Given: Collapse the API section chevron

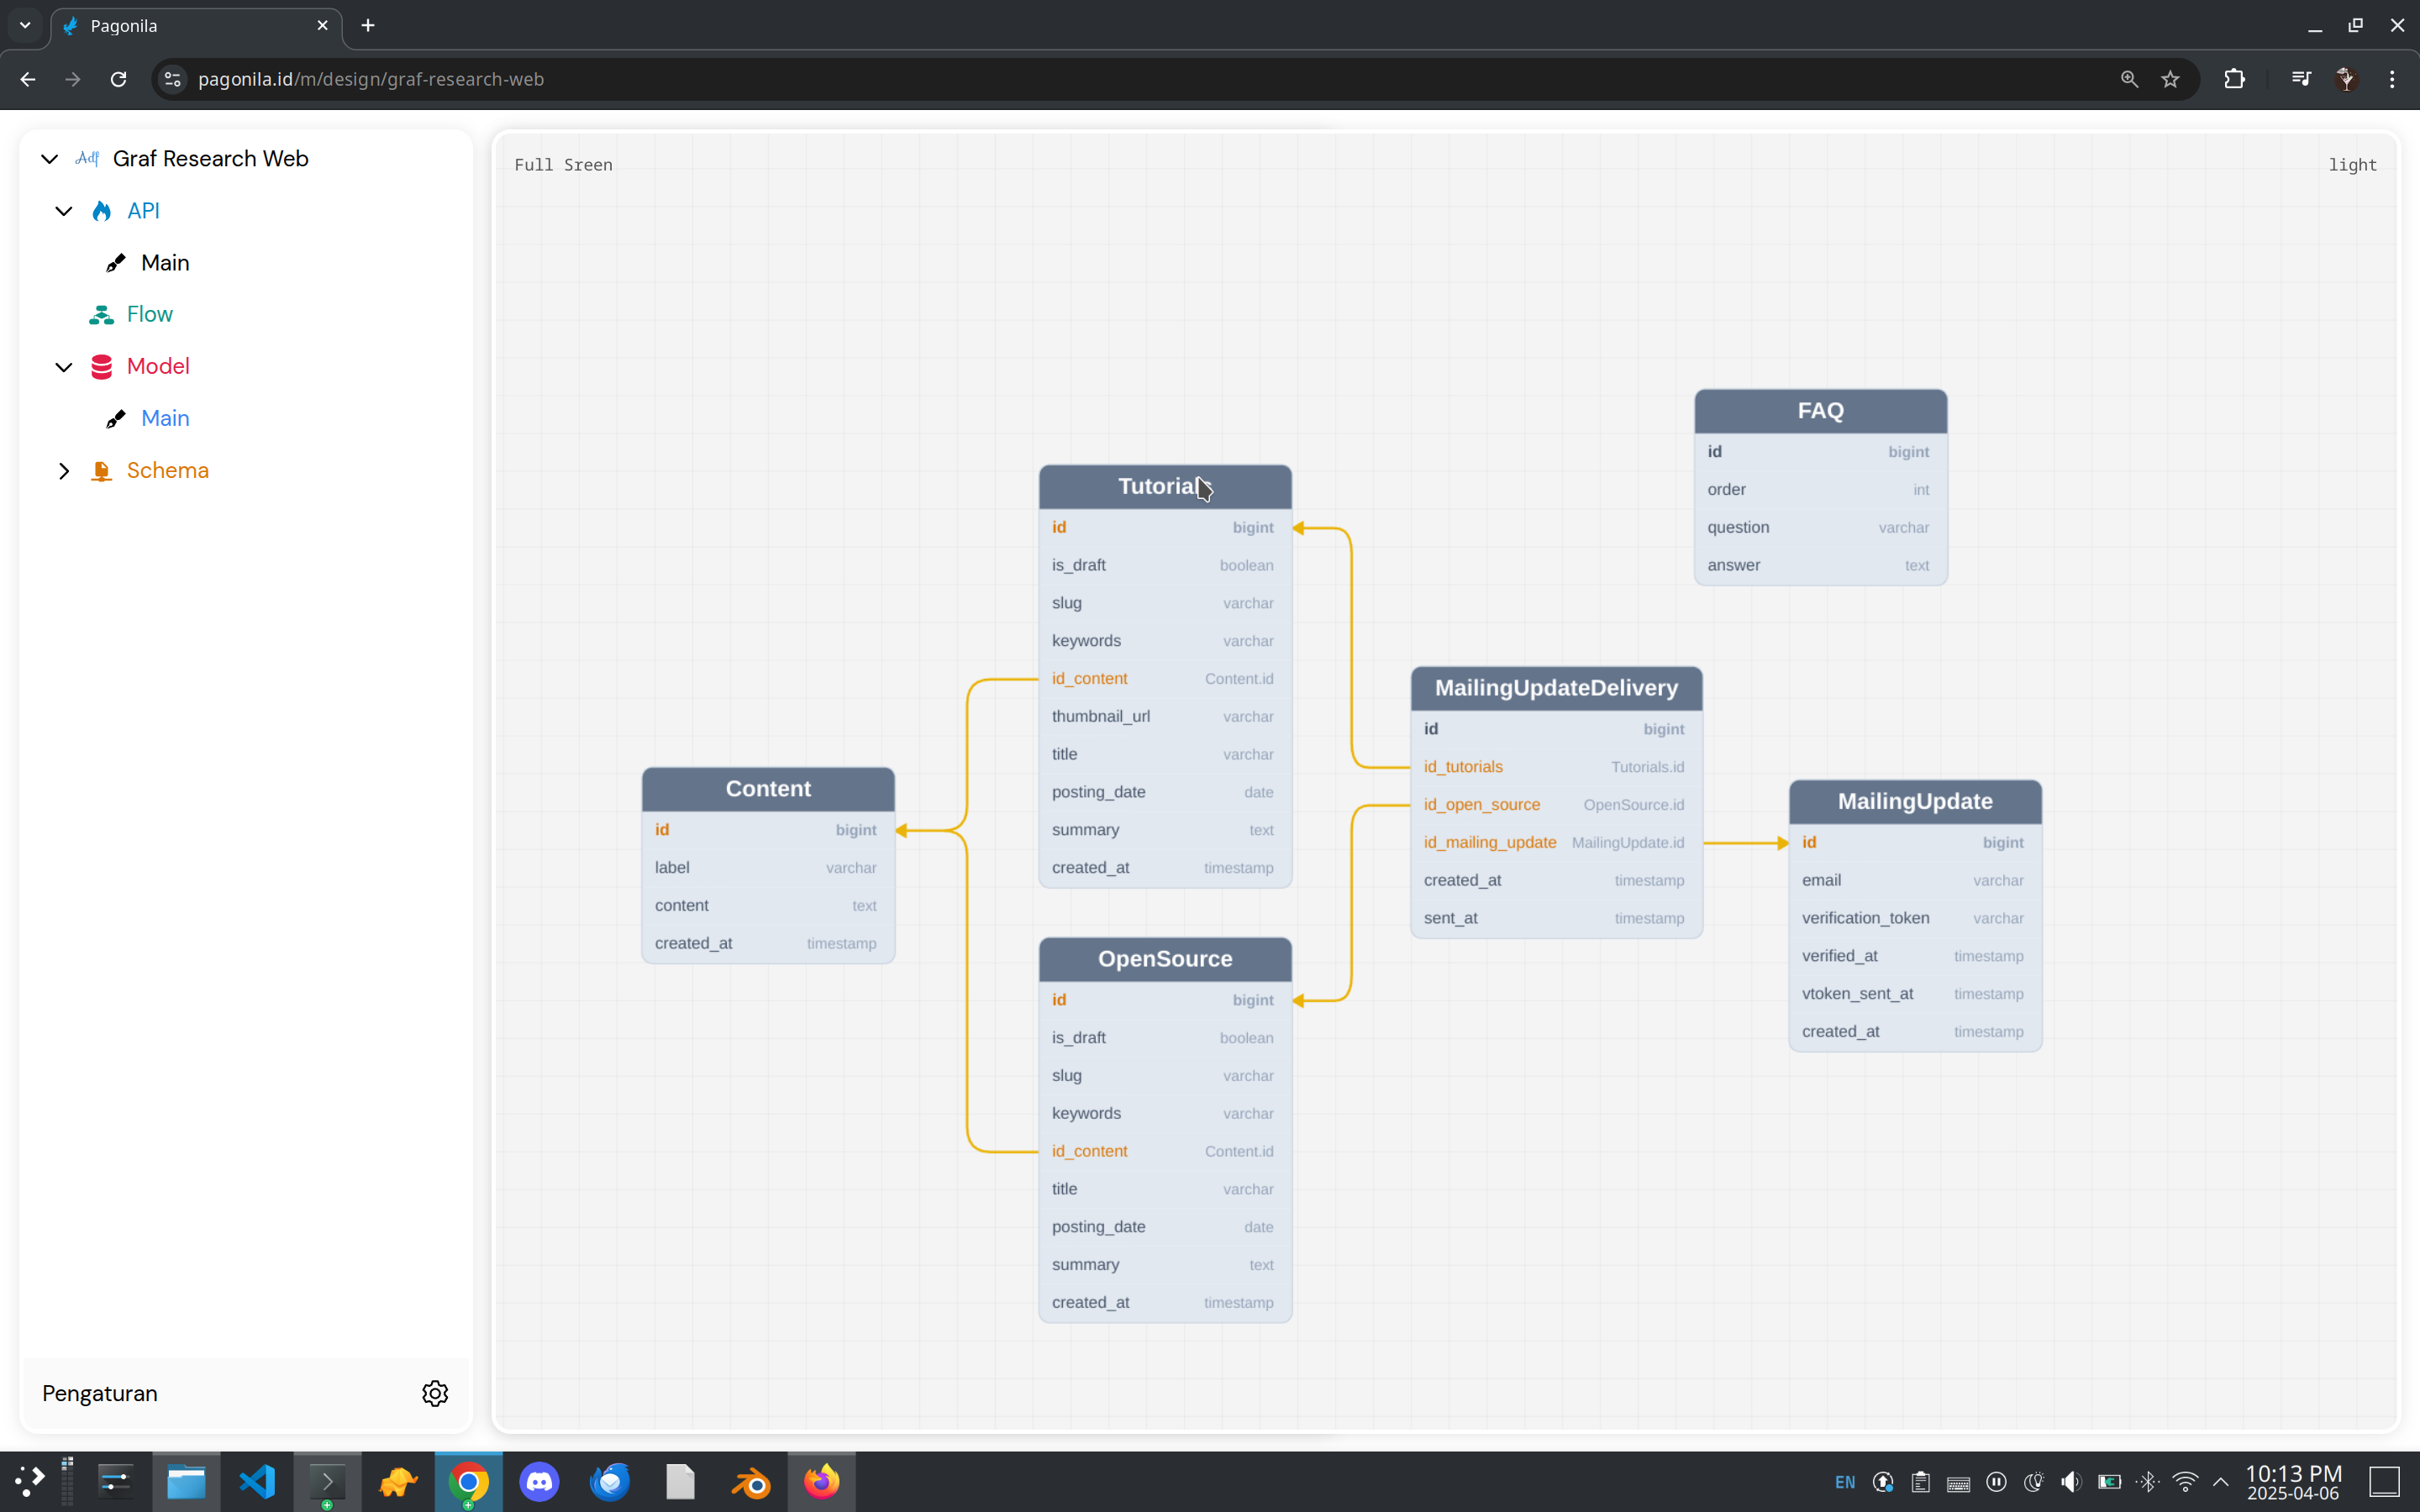Looking at the screenshot, I should tap(64, 211).
